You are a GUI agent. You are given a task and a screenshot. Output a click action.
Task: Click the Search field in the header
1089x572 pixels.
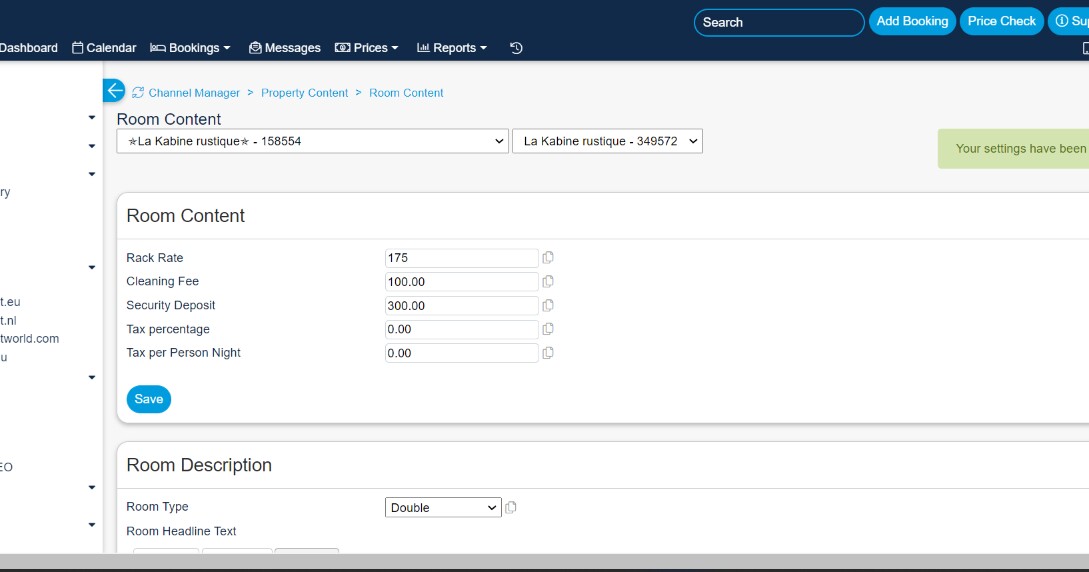pos(779,22)
